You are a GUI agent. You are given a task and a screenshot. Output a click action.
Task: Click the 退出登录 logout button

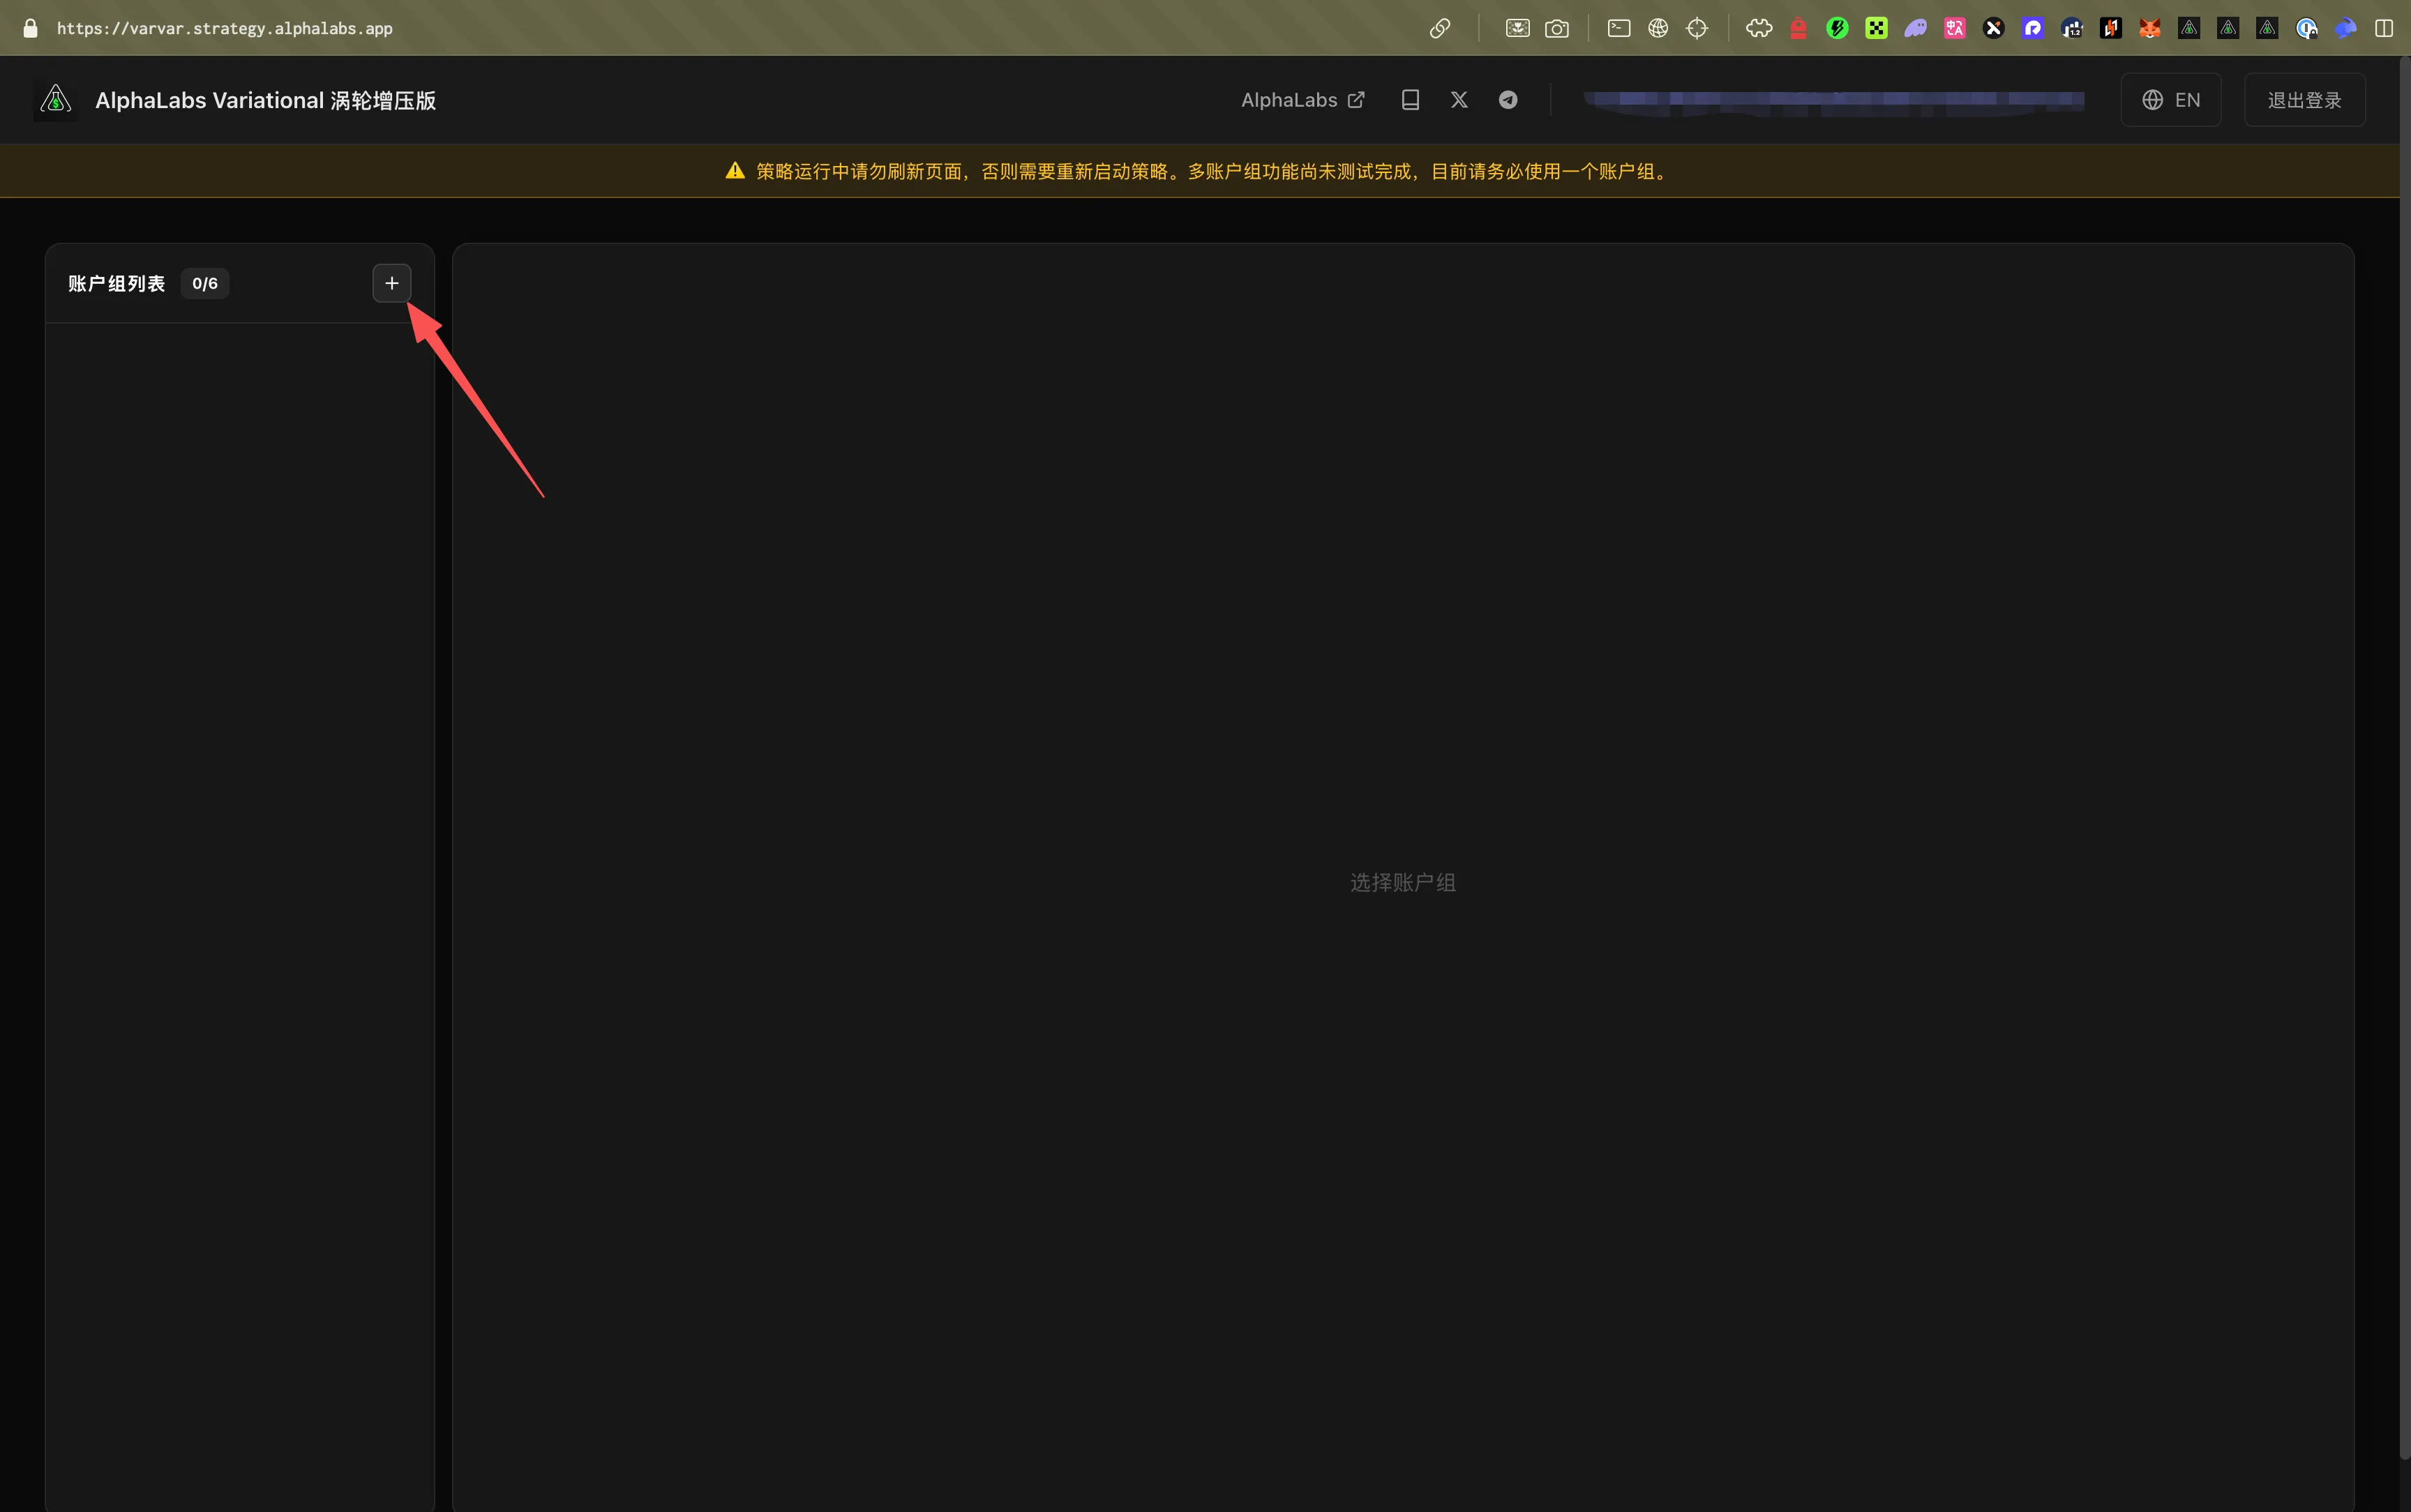[2304, 100]
